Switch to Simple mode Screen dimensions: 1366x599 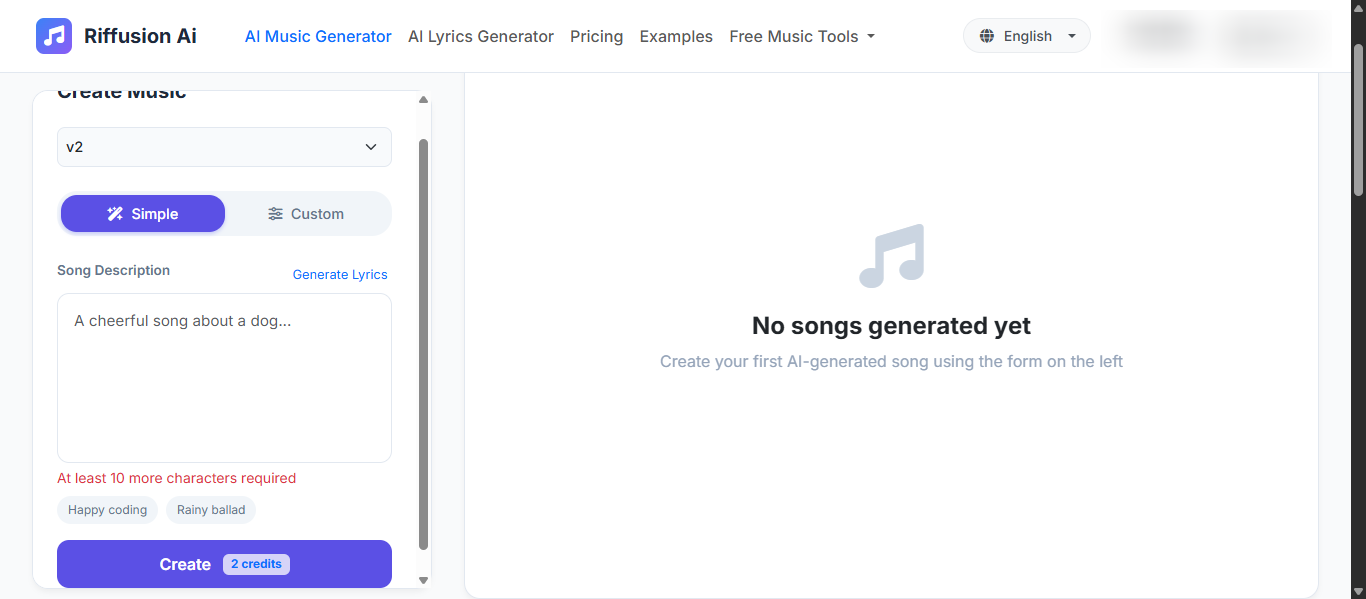pos(143,214)
